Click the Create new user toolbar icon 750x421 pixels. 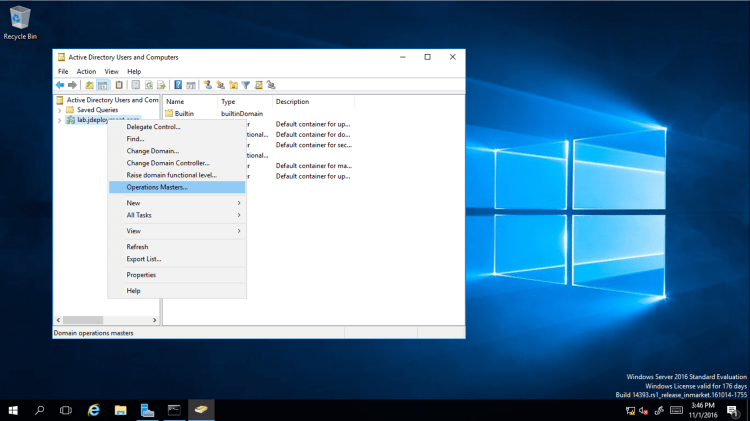tap(208, 85)
